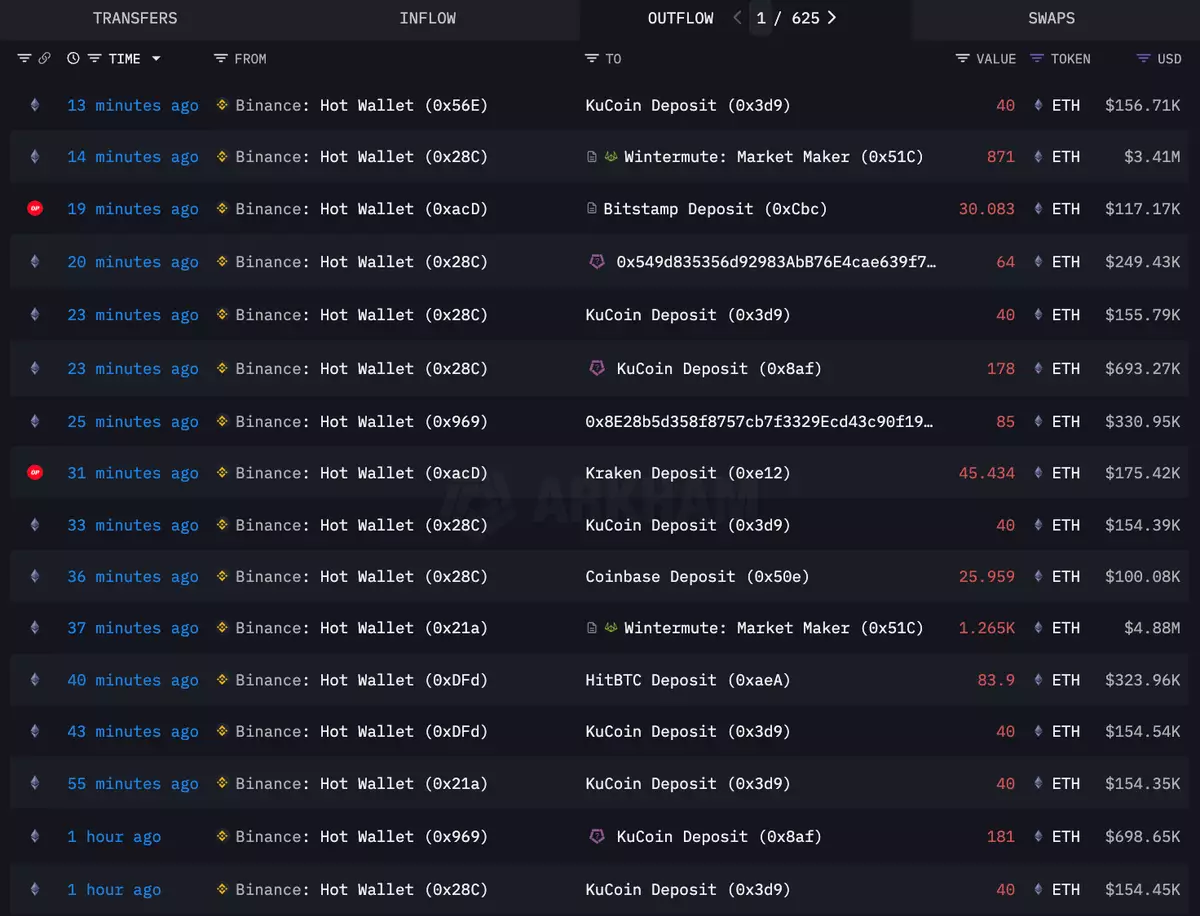1200x916 pixels.
Task: Open the "13 minutes ago" transaction link
Action: point(133,105)
